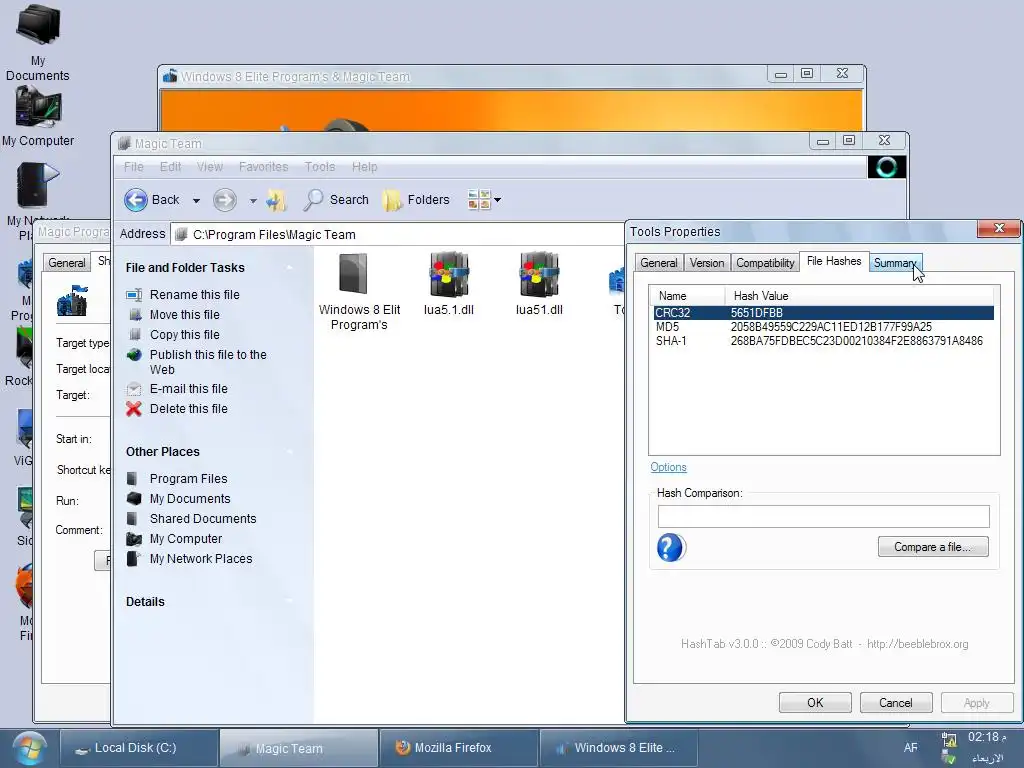Click the Hash Value column header
This screenshot has height=768, width=1024.
tap(859, 296)
